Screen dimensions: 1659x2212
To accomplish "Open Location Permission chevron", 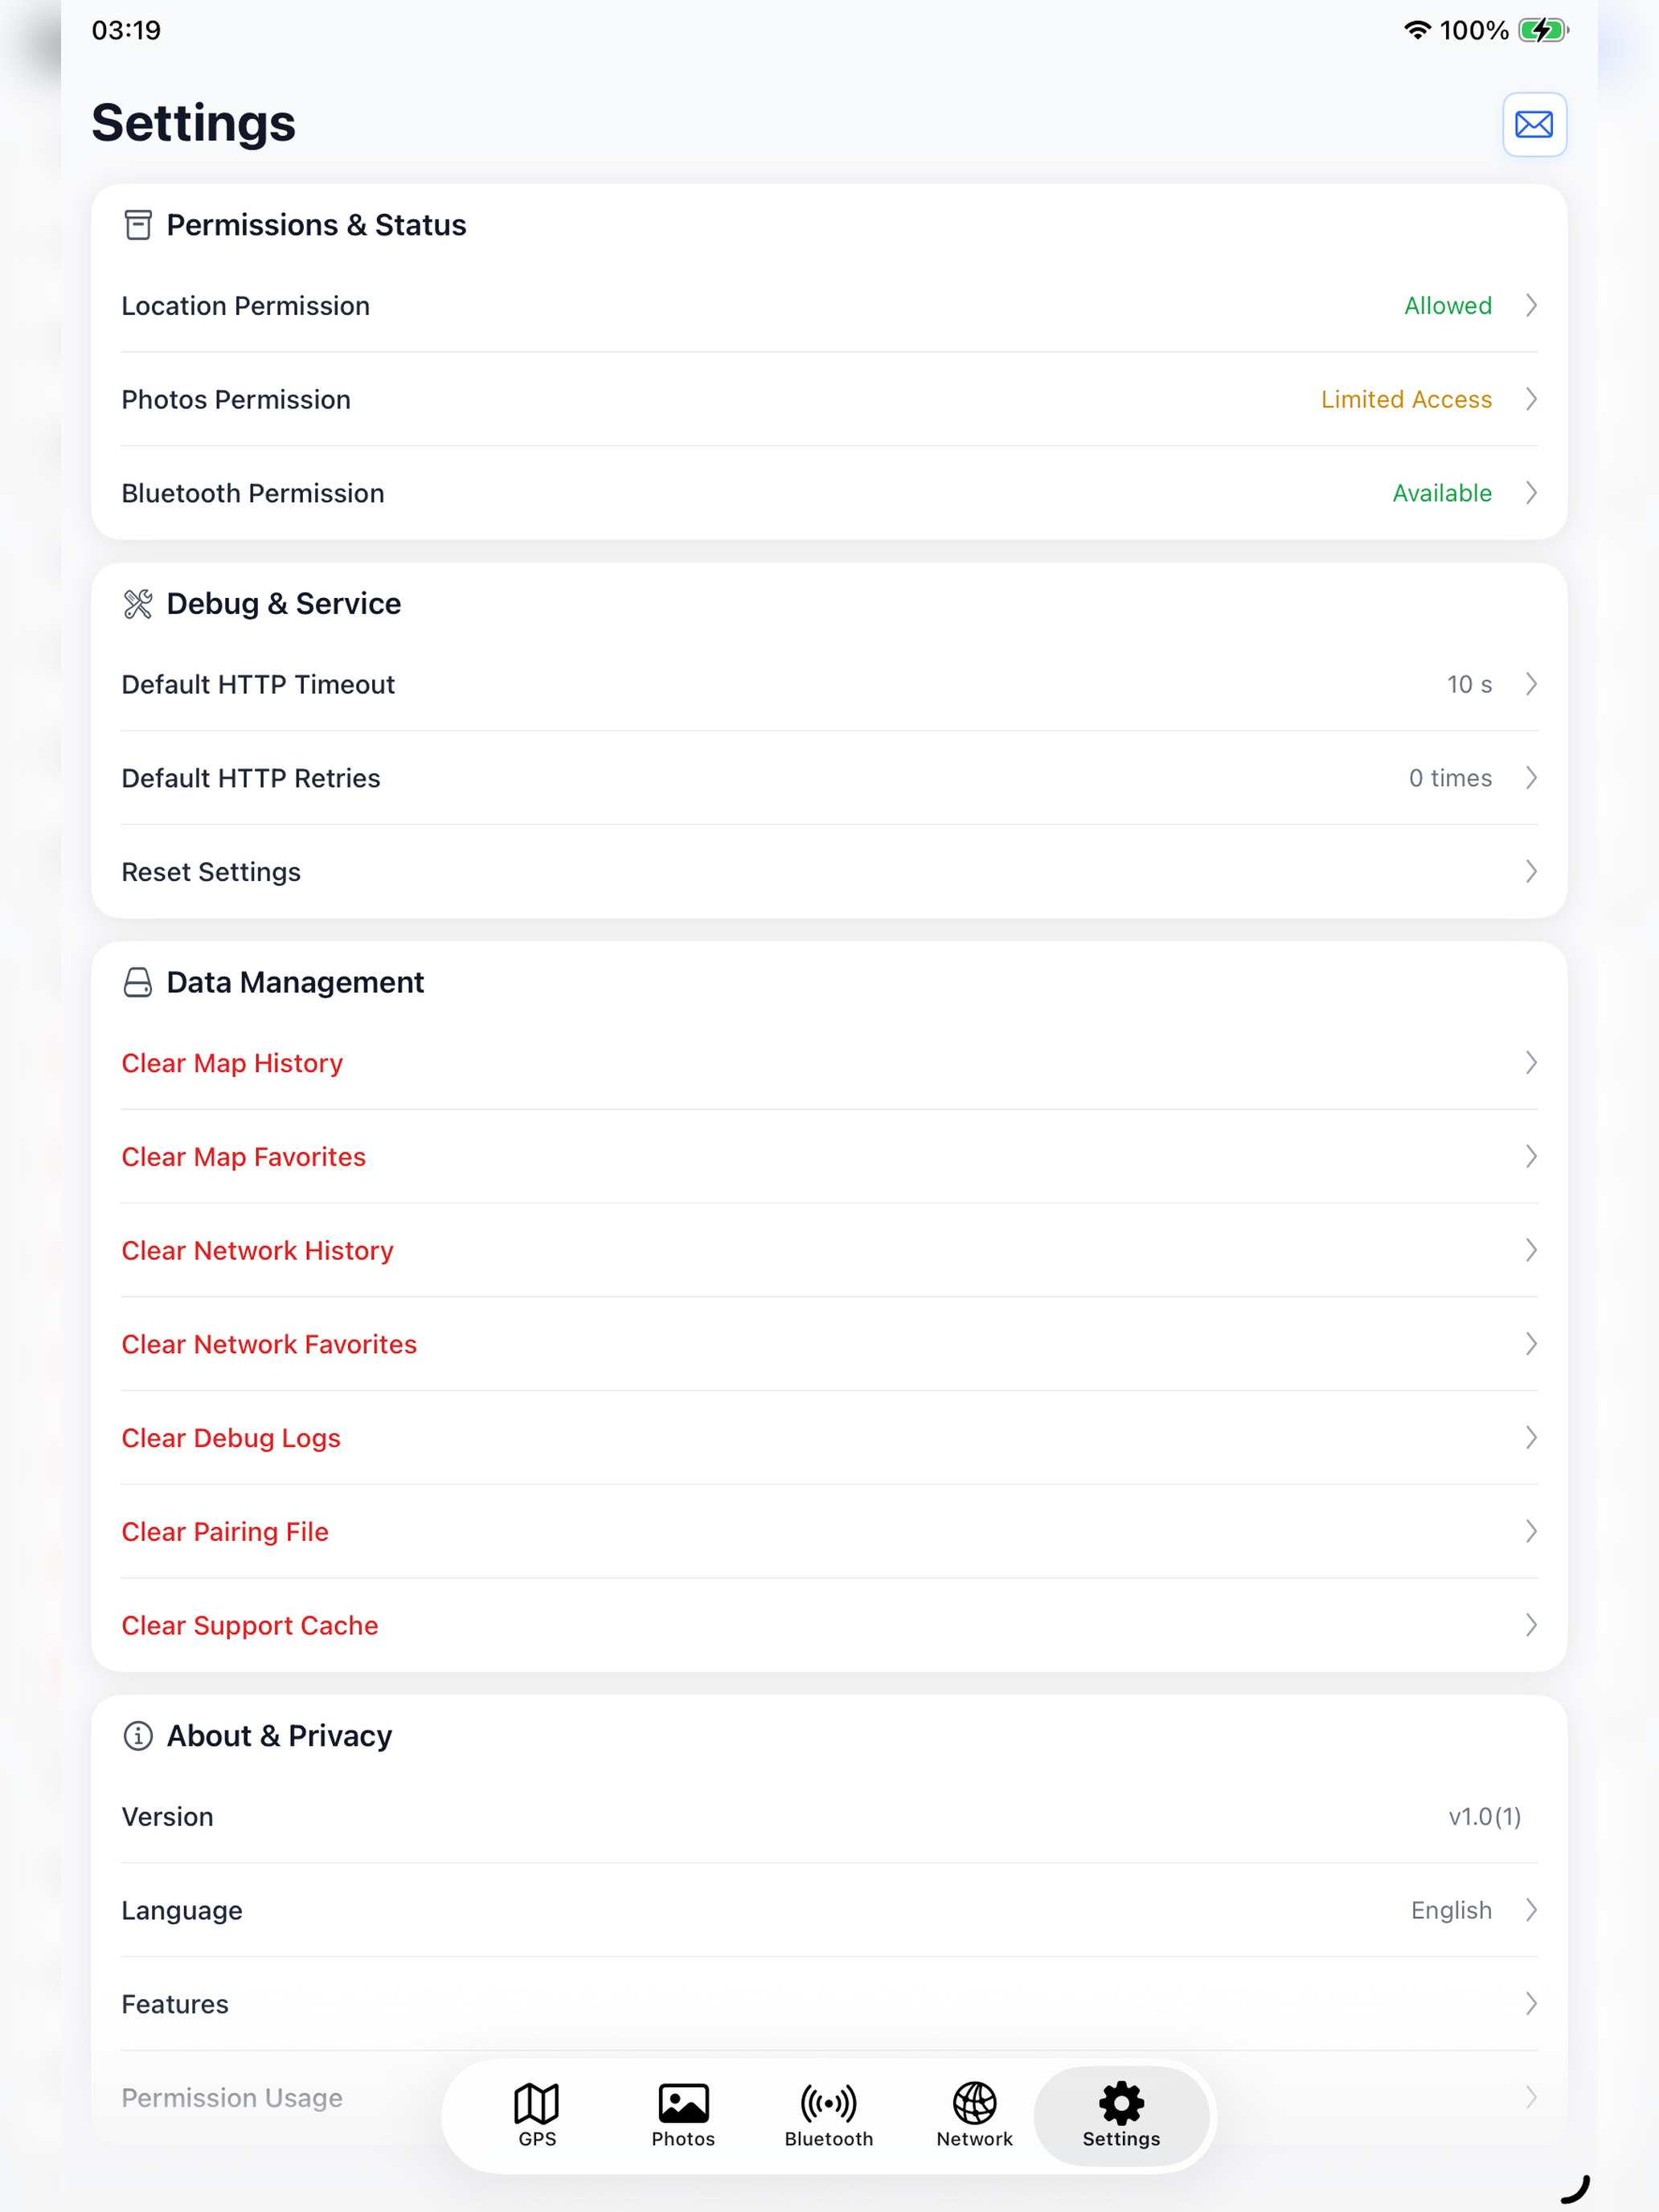I will tap(1531, 305).
